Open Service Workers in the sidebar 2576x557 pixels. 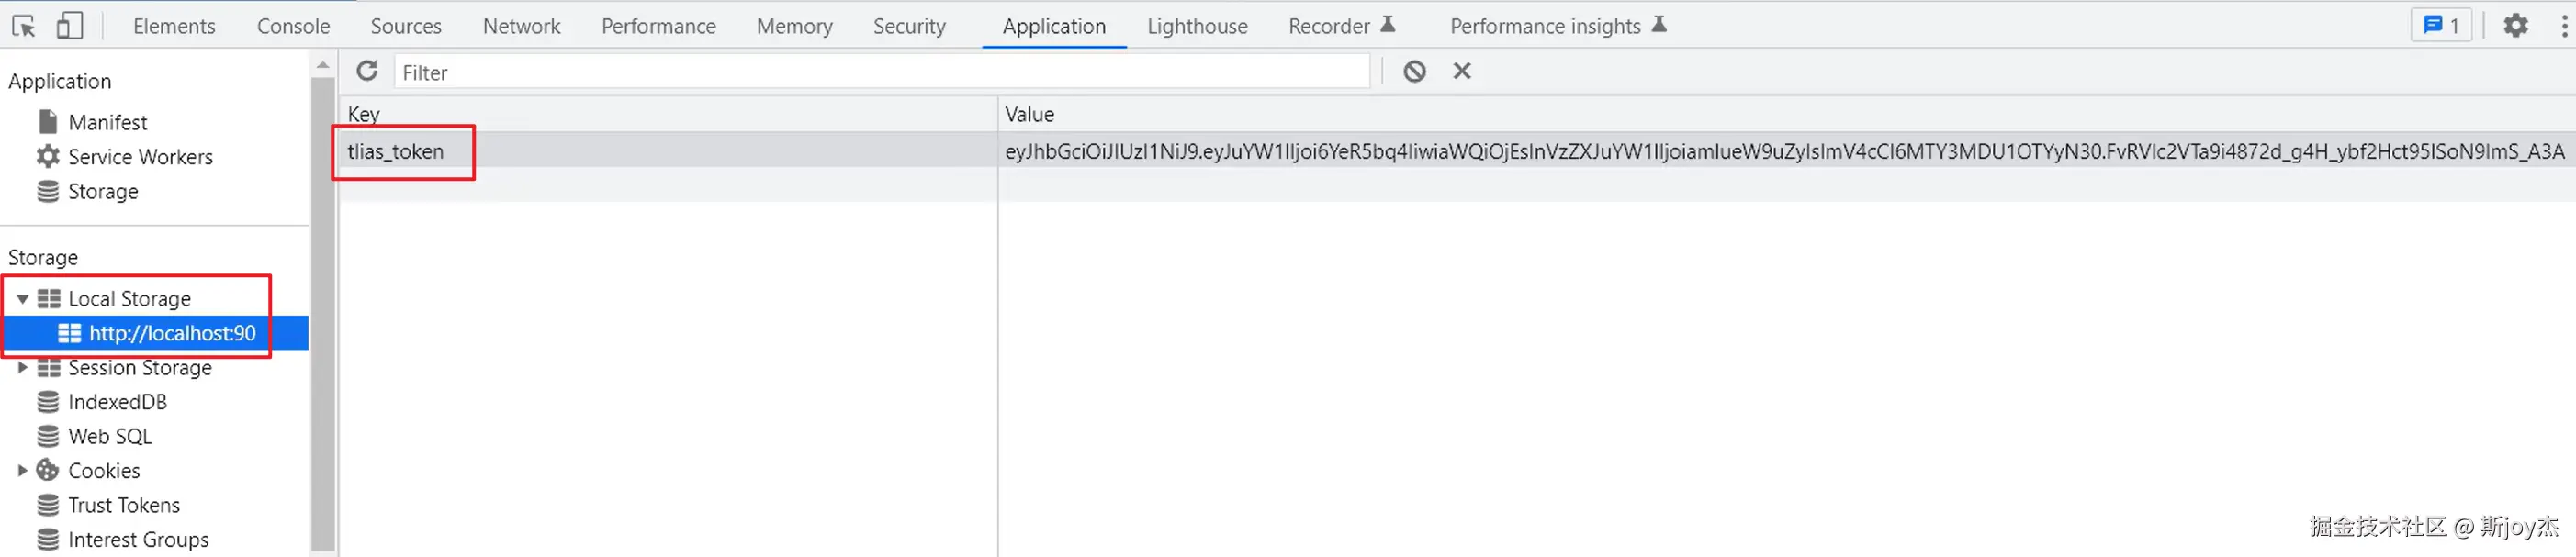click(140, 157)
